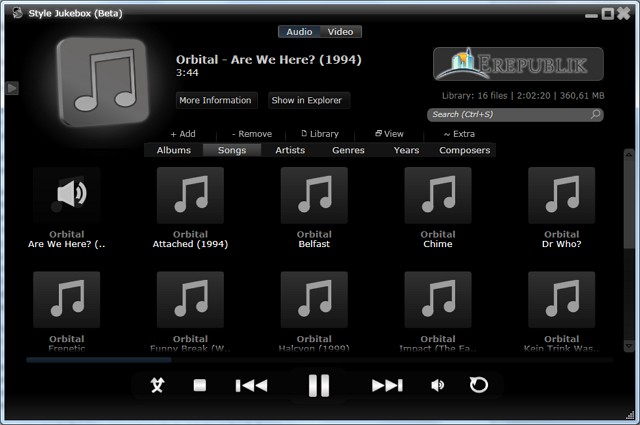The image size is (640, 425).
Task: Click scrollbar up arrow in song list
Action: point(629,154)
